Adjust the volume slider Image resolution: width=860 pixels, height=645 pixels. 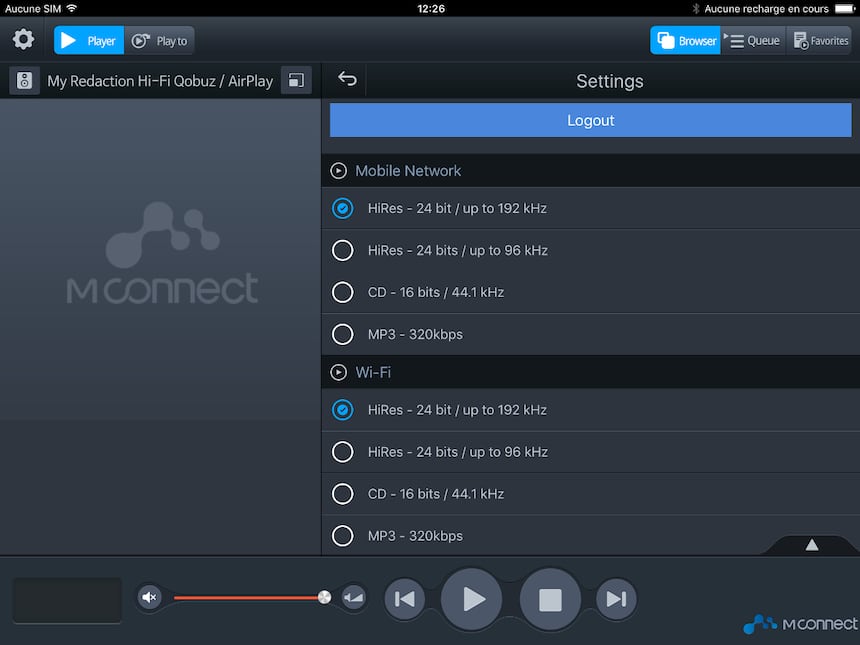(x=250, y=597)
